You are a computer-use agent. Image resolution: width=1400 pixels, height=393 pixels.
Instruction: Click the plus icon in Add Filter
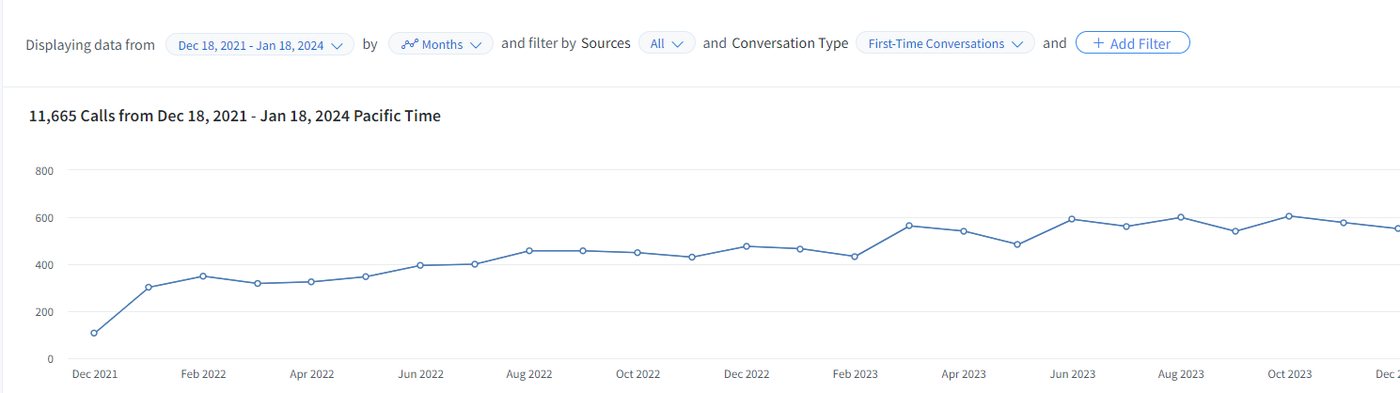[x=1098, y=43]
